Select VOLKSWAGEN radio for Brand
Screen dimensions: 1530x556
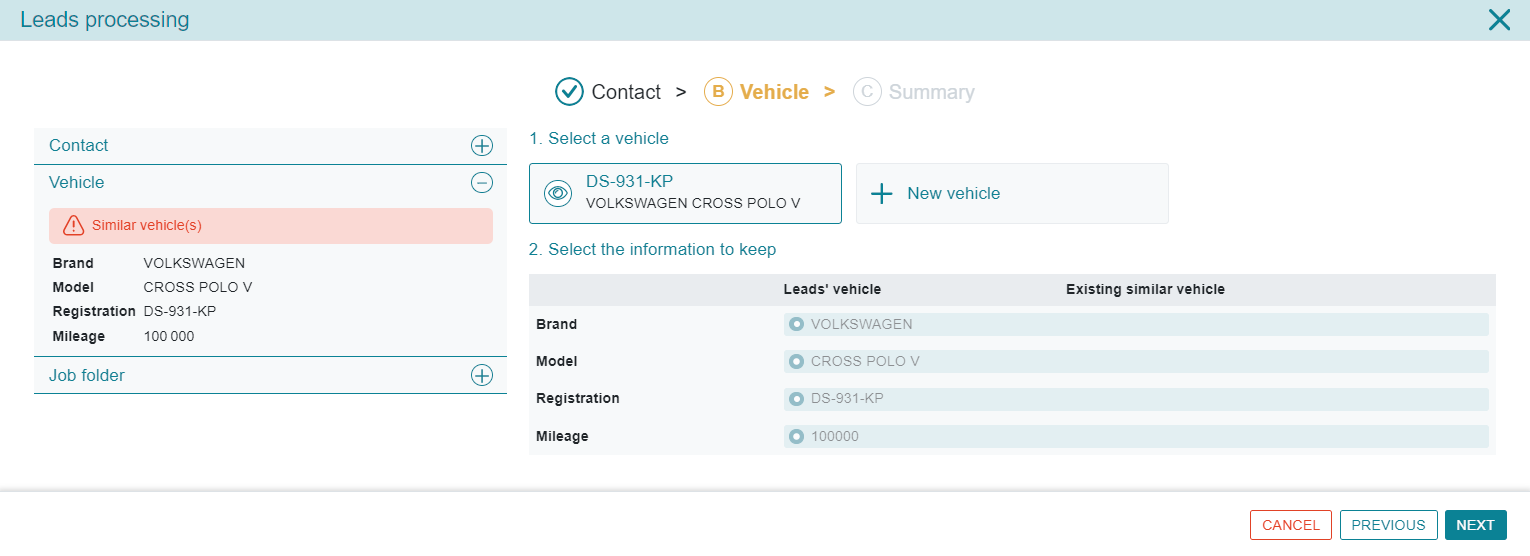pos(796,324)
